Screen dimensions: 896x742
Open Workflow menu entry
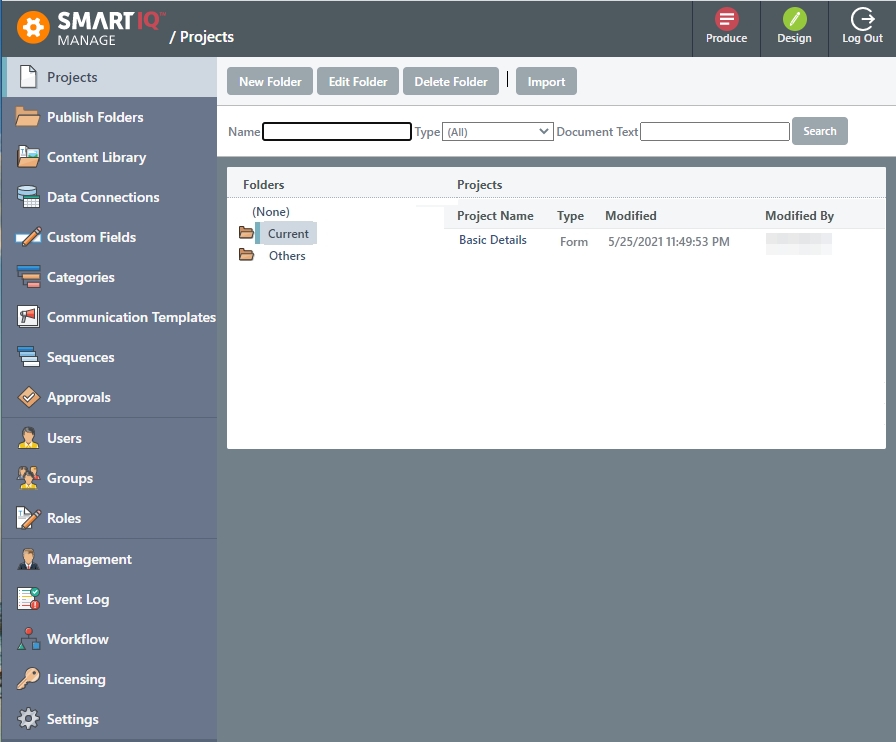(110, 639)
